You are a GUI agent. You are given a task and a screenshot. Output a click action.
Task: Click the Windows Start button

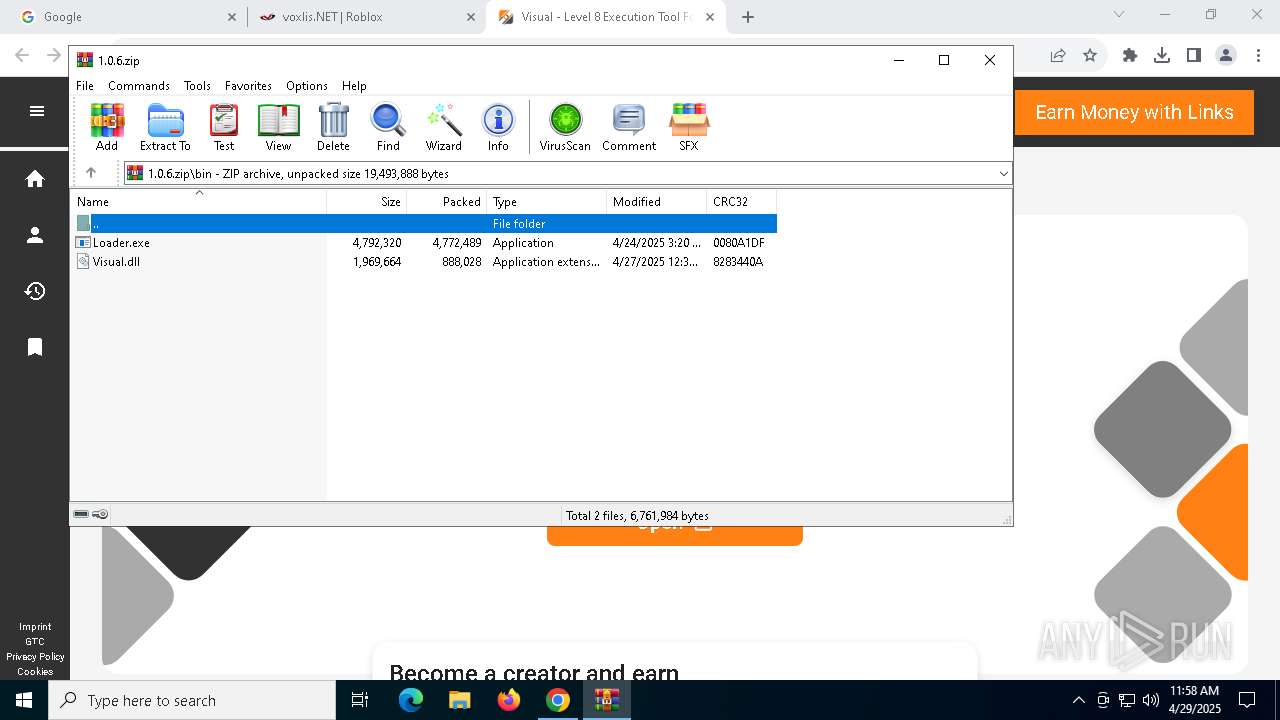[x=24, y=700]
